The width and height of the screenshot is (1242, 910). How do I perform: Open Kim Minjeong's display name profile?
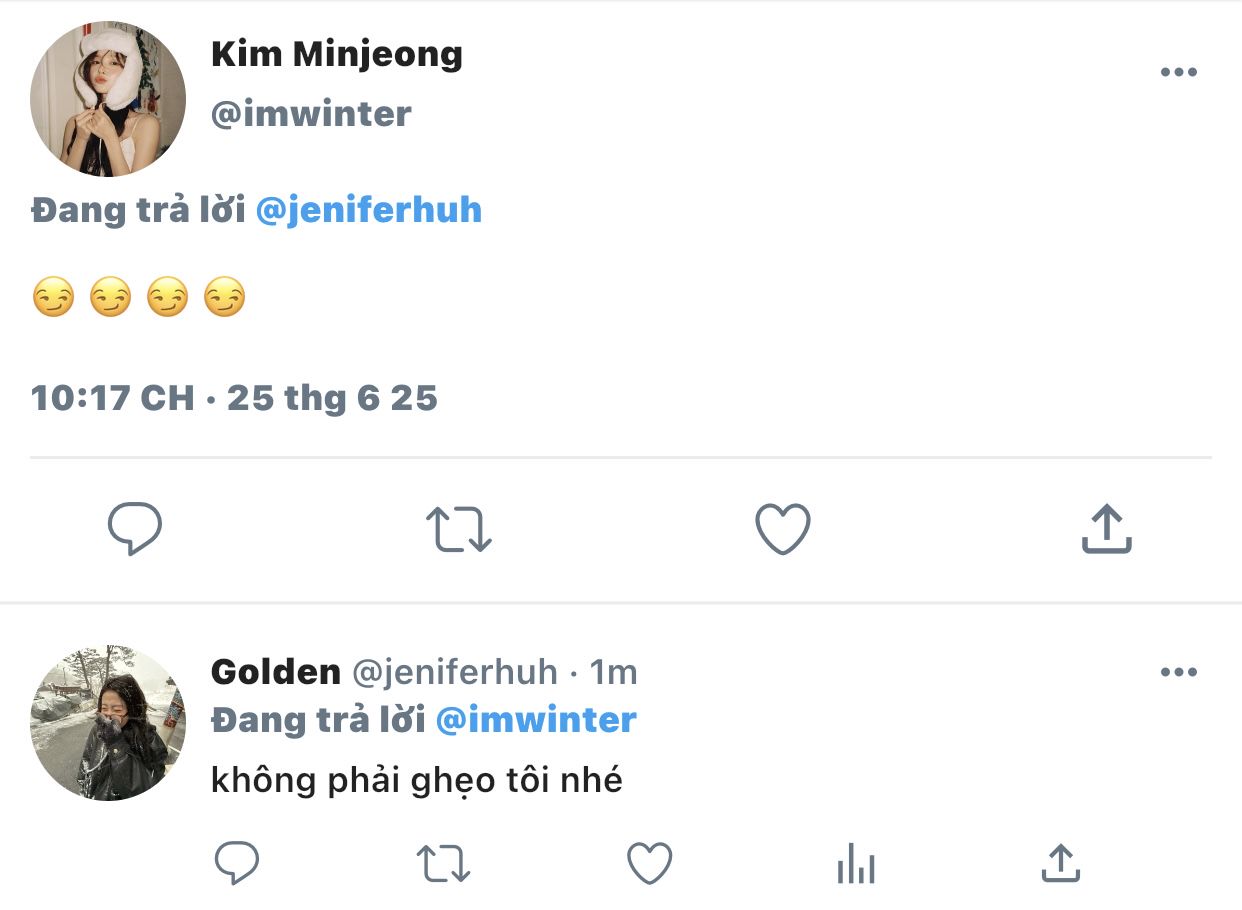tap(336, 55)
